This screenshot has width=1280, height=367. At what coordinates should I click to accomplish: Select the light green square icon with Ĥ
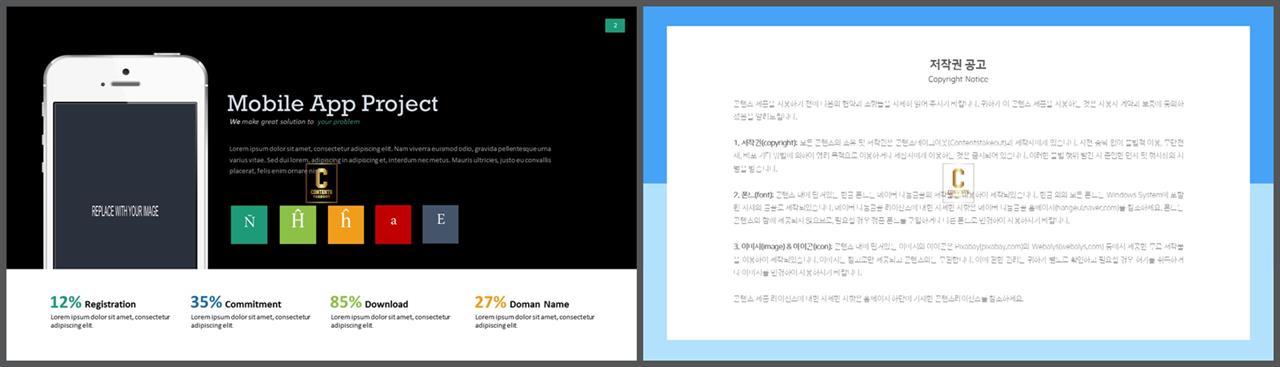click(x=297, y=225)
